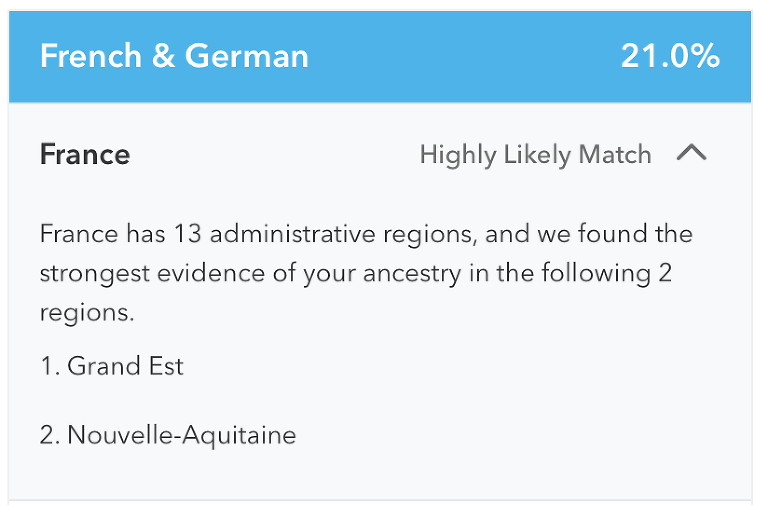Viewport: 768px width, 505px height.
Task: Click the word 'Est' in first region
Action: coord(167,366)
